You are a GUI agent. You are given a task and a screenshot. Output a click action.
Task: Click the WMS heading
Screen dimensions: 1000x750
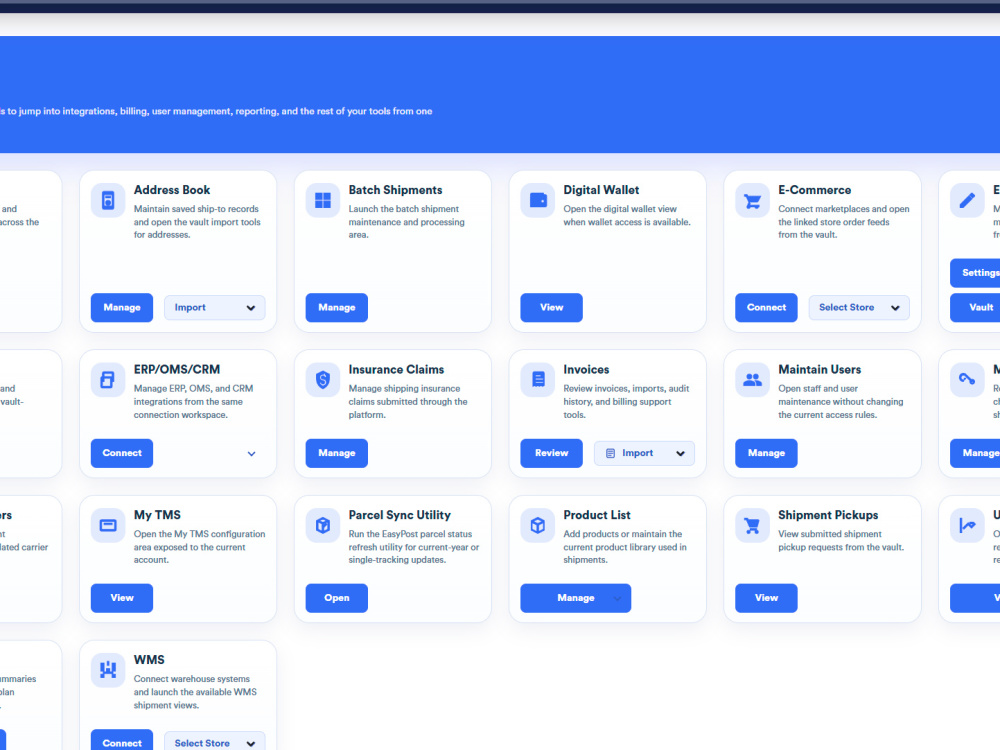coord(149,660)
